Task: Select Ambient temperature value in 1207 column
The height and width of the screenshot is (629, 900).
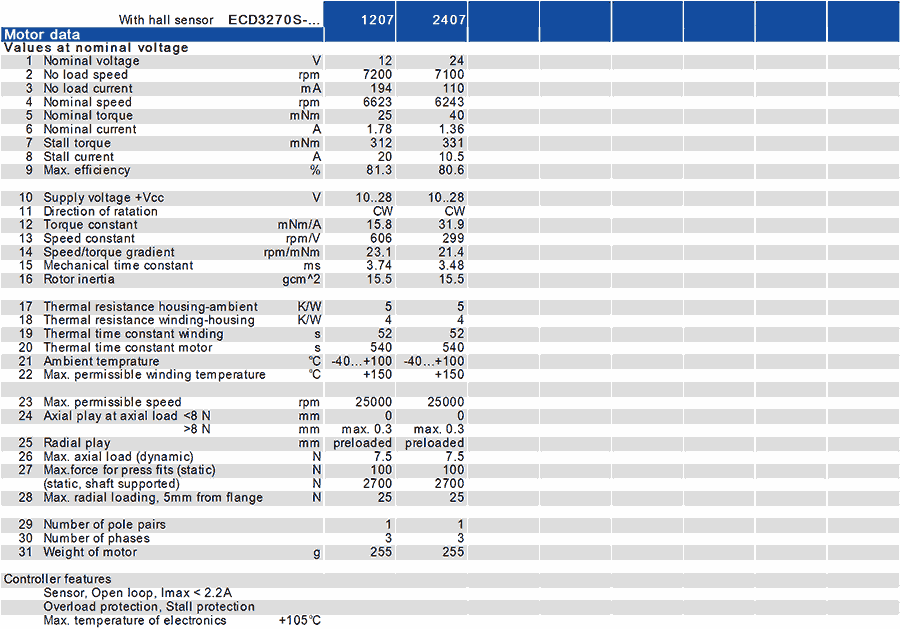Action: [x=362, y=362]
